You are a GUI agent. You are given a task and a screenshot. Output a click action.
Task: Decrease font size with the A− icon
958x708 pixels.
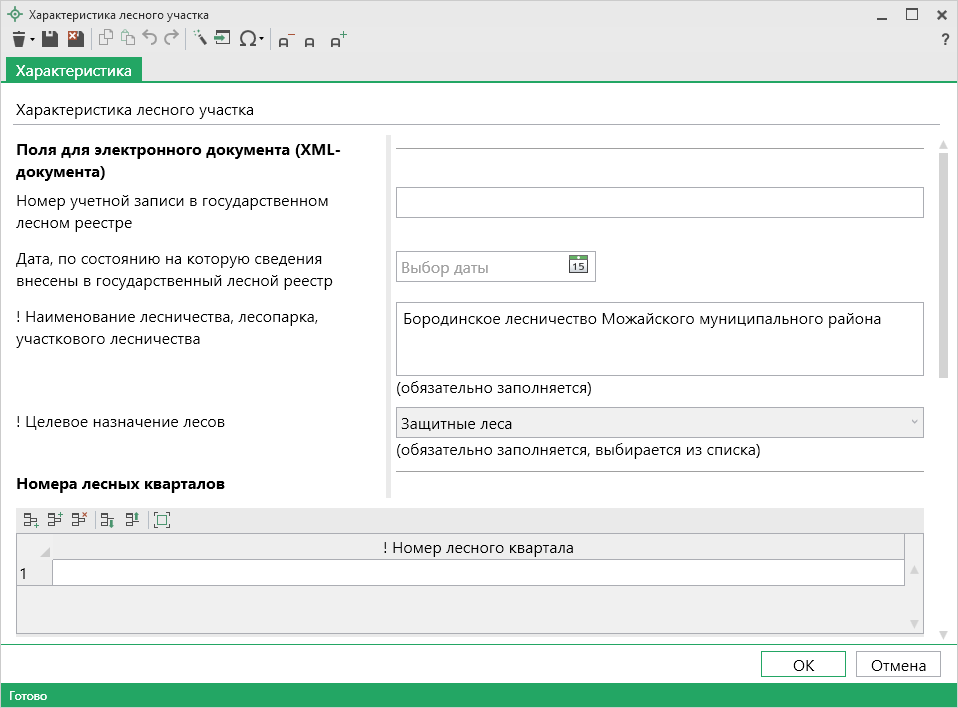pyautogui.click(x=285, y=40)
